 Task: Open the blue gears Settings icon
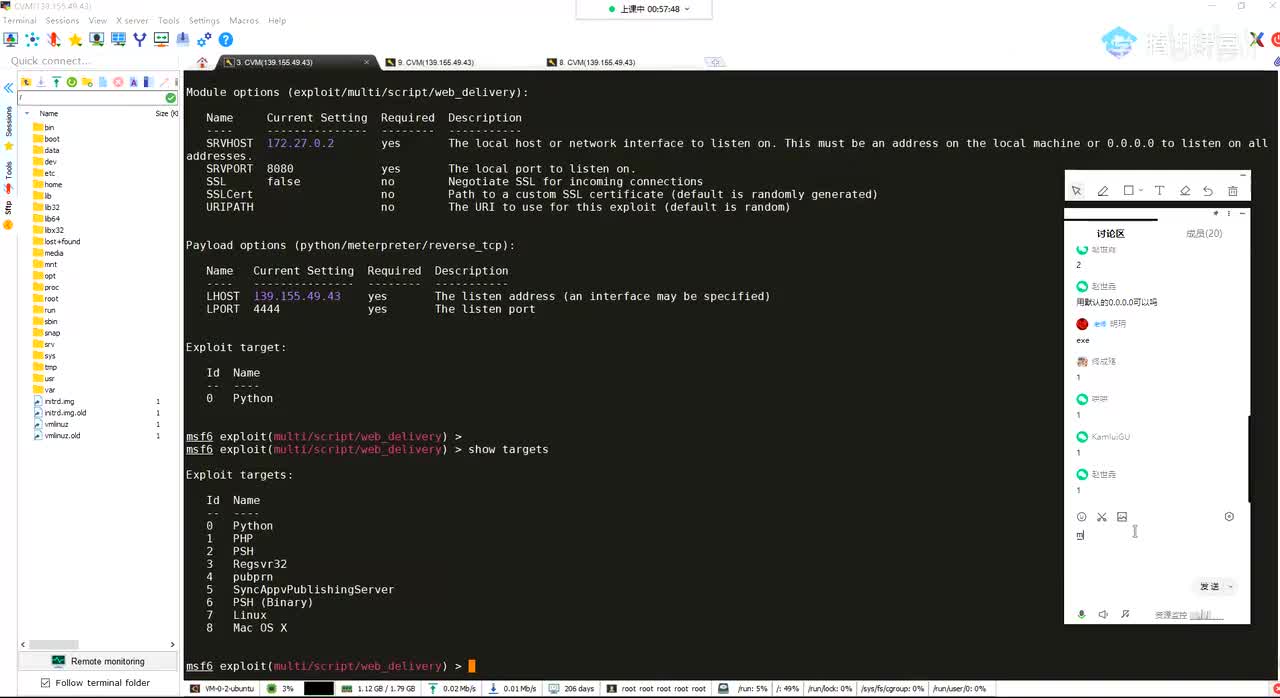click(x=204, y=40)
